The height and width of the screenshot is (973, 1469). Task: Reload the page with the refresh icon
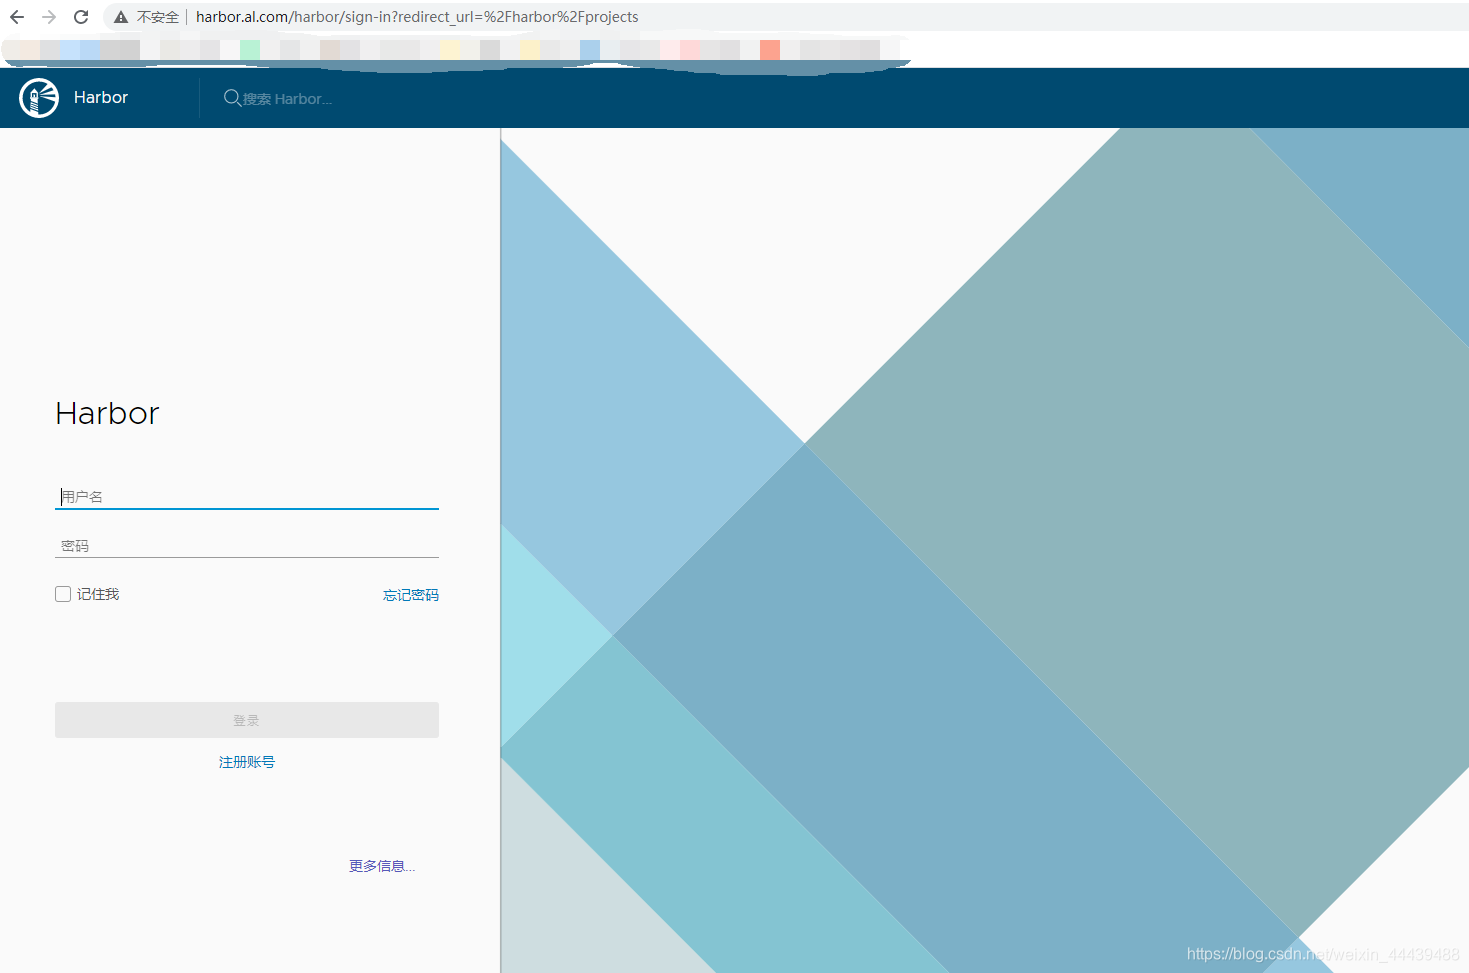click(x=81, y=17)
